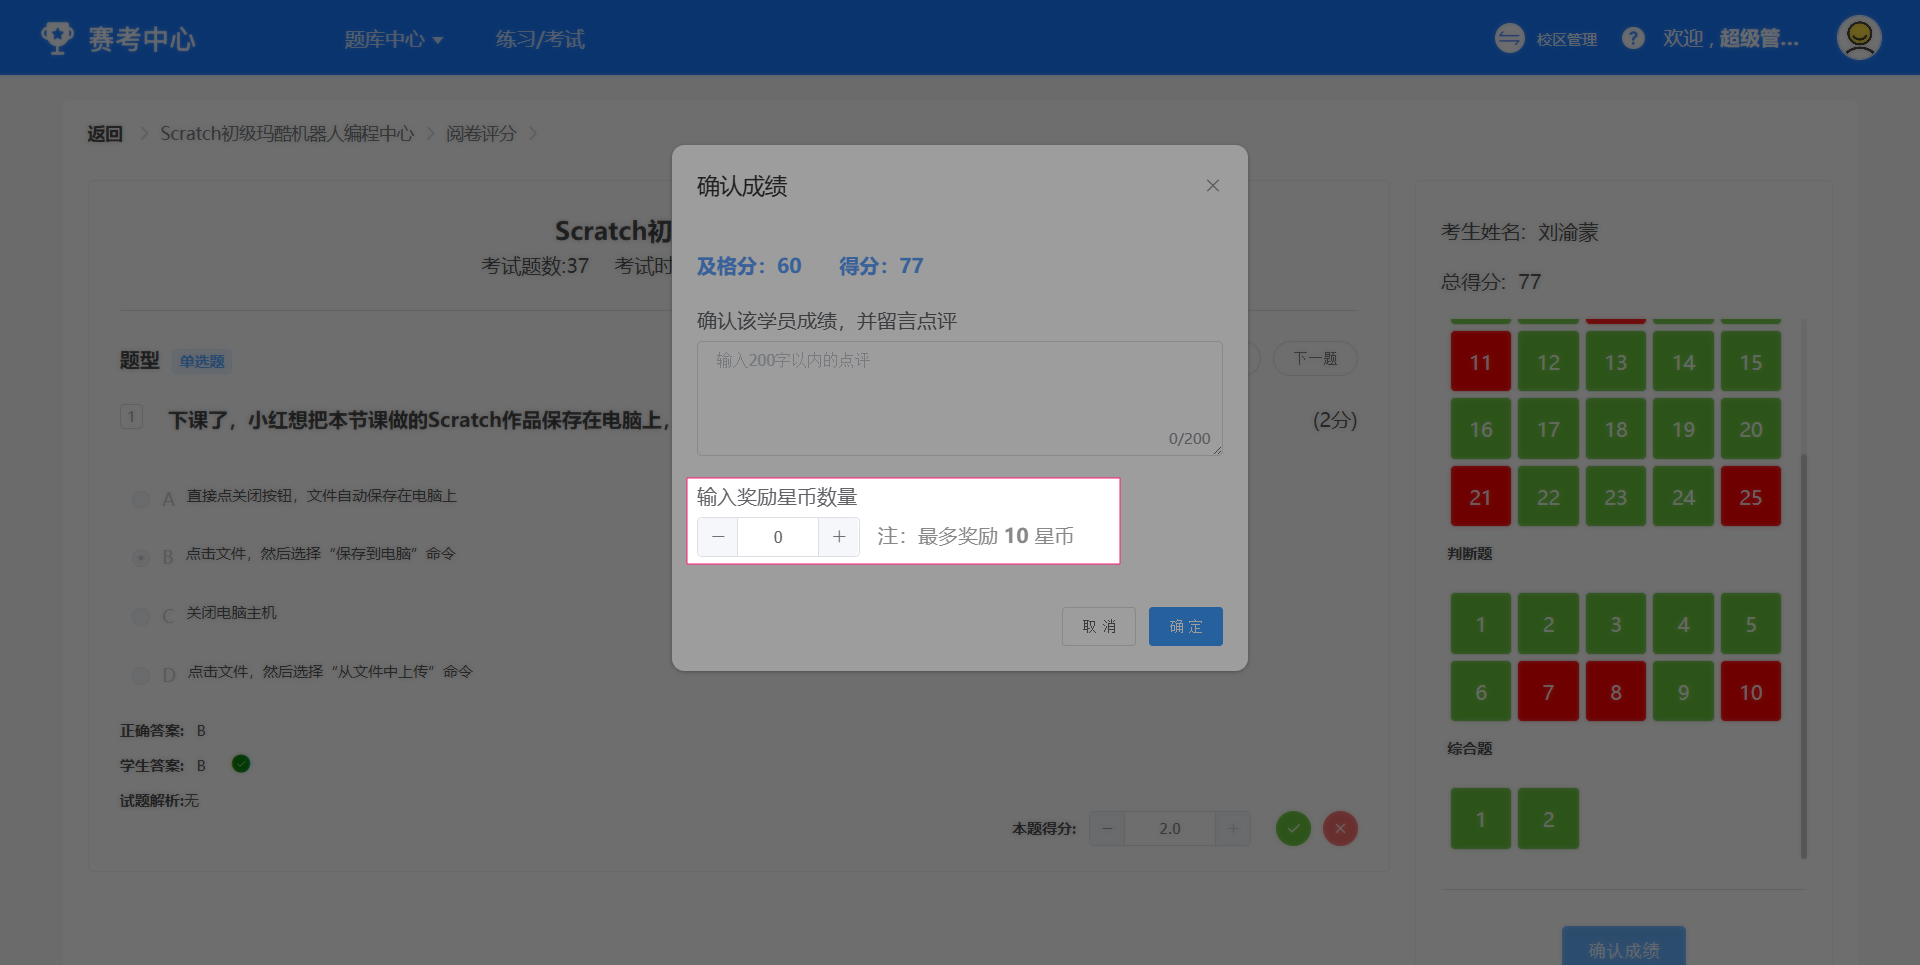This screenshot has height=965, width=1920.
Task: Confirm the score with the 确定 button
Action: 1186,626
